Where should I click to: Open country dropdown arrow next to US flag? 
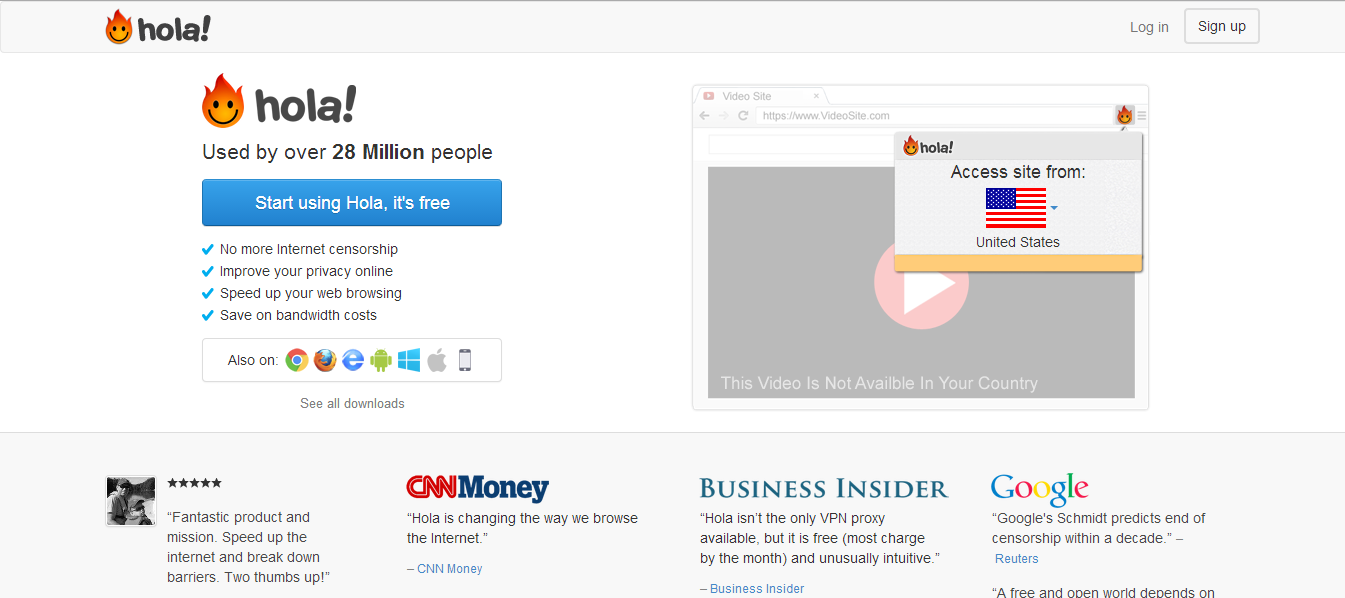pos(1054,208)
